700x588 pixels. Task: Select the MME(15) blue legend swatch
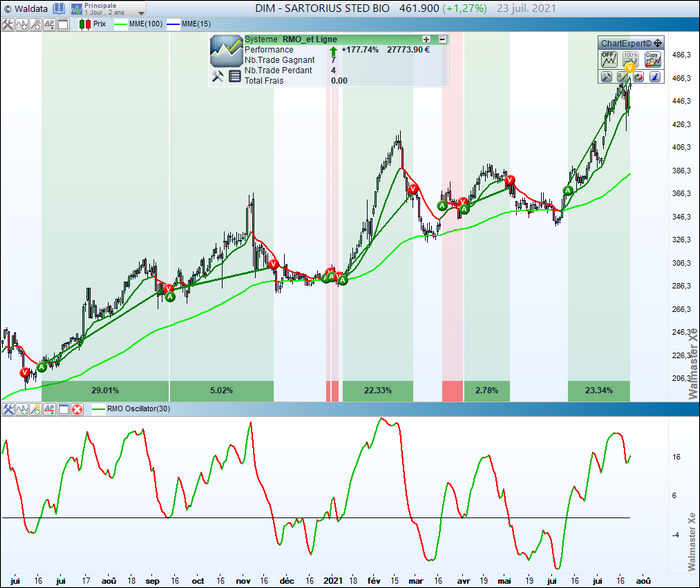(x=173, y=24)
